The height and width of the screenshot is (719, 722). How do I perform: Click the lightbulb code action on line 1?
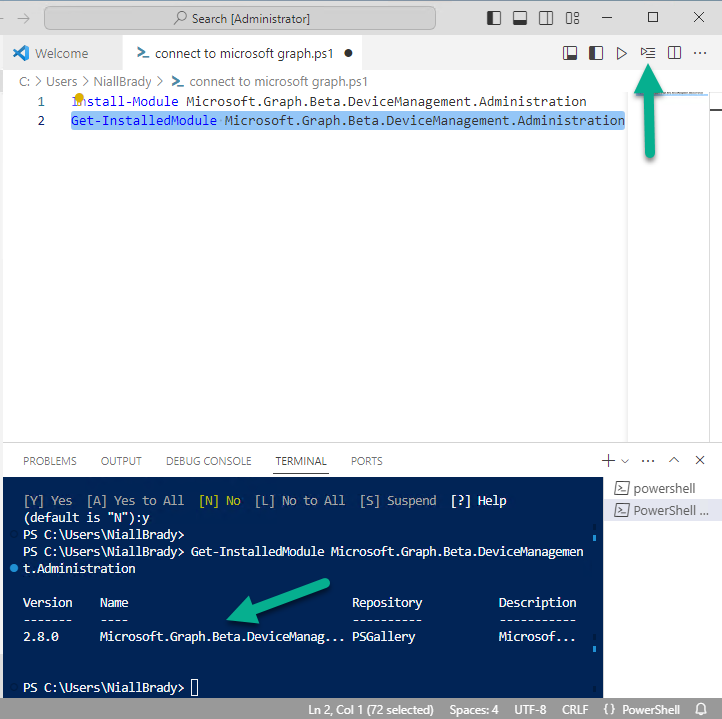click(79, 98)
